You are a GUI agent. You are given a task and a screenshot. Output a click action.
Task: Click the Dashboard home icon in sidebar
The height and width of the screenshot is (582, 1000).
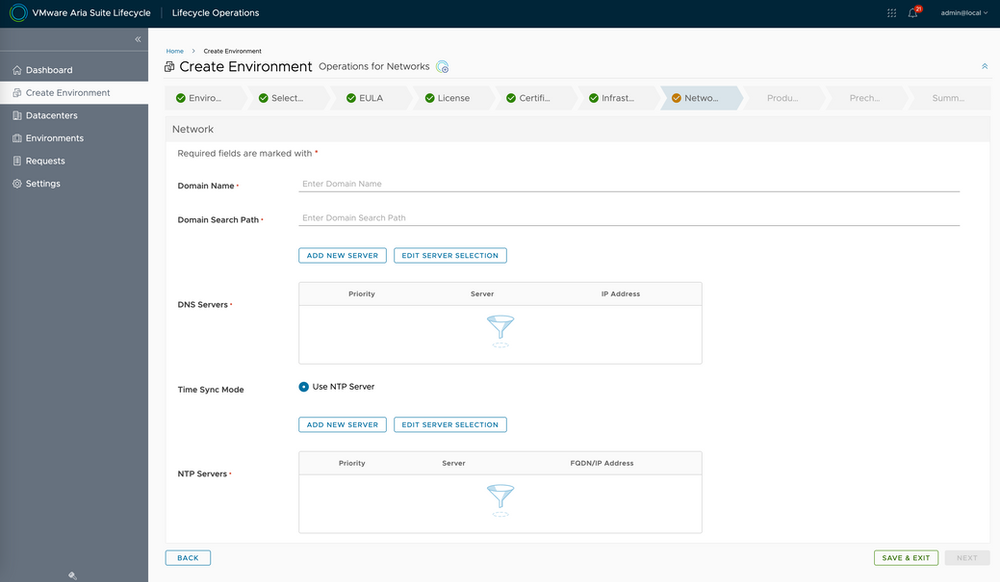click(x=16, y=70)
